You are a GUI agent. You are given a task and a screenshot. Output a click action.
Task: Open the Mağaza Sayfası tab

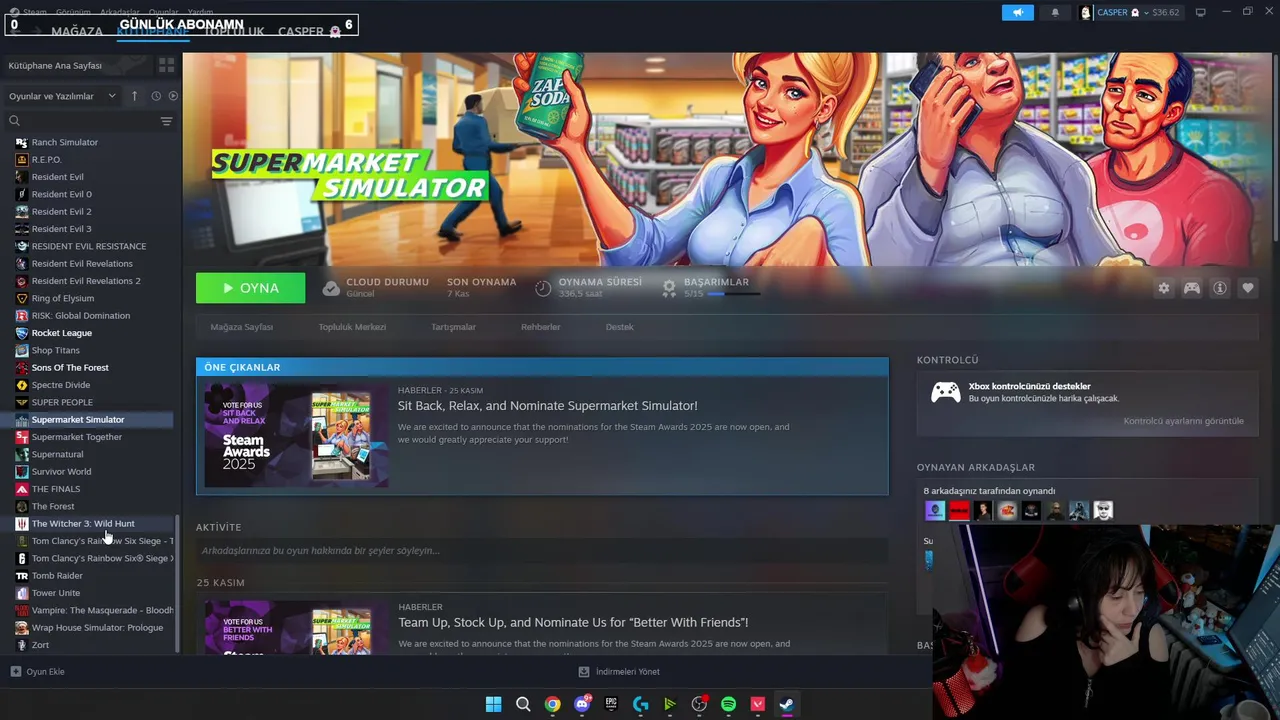pos(241,327)
